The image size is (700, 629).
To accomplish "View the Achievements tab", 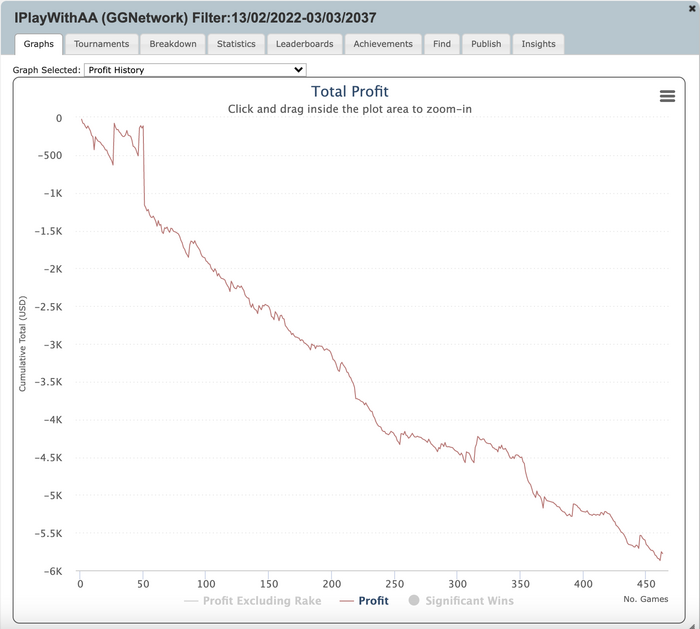I will click(x=383, y=44).
